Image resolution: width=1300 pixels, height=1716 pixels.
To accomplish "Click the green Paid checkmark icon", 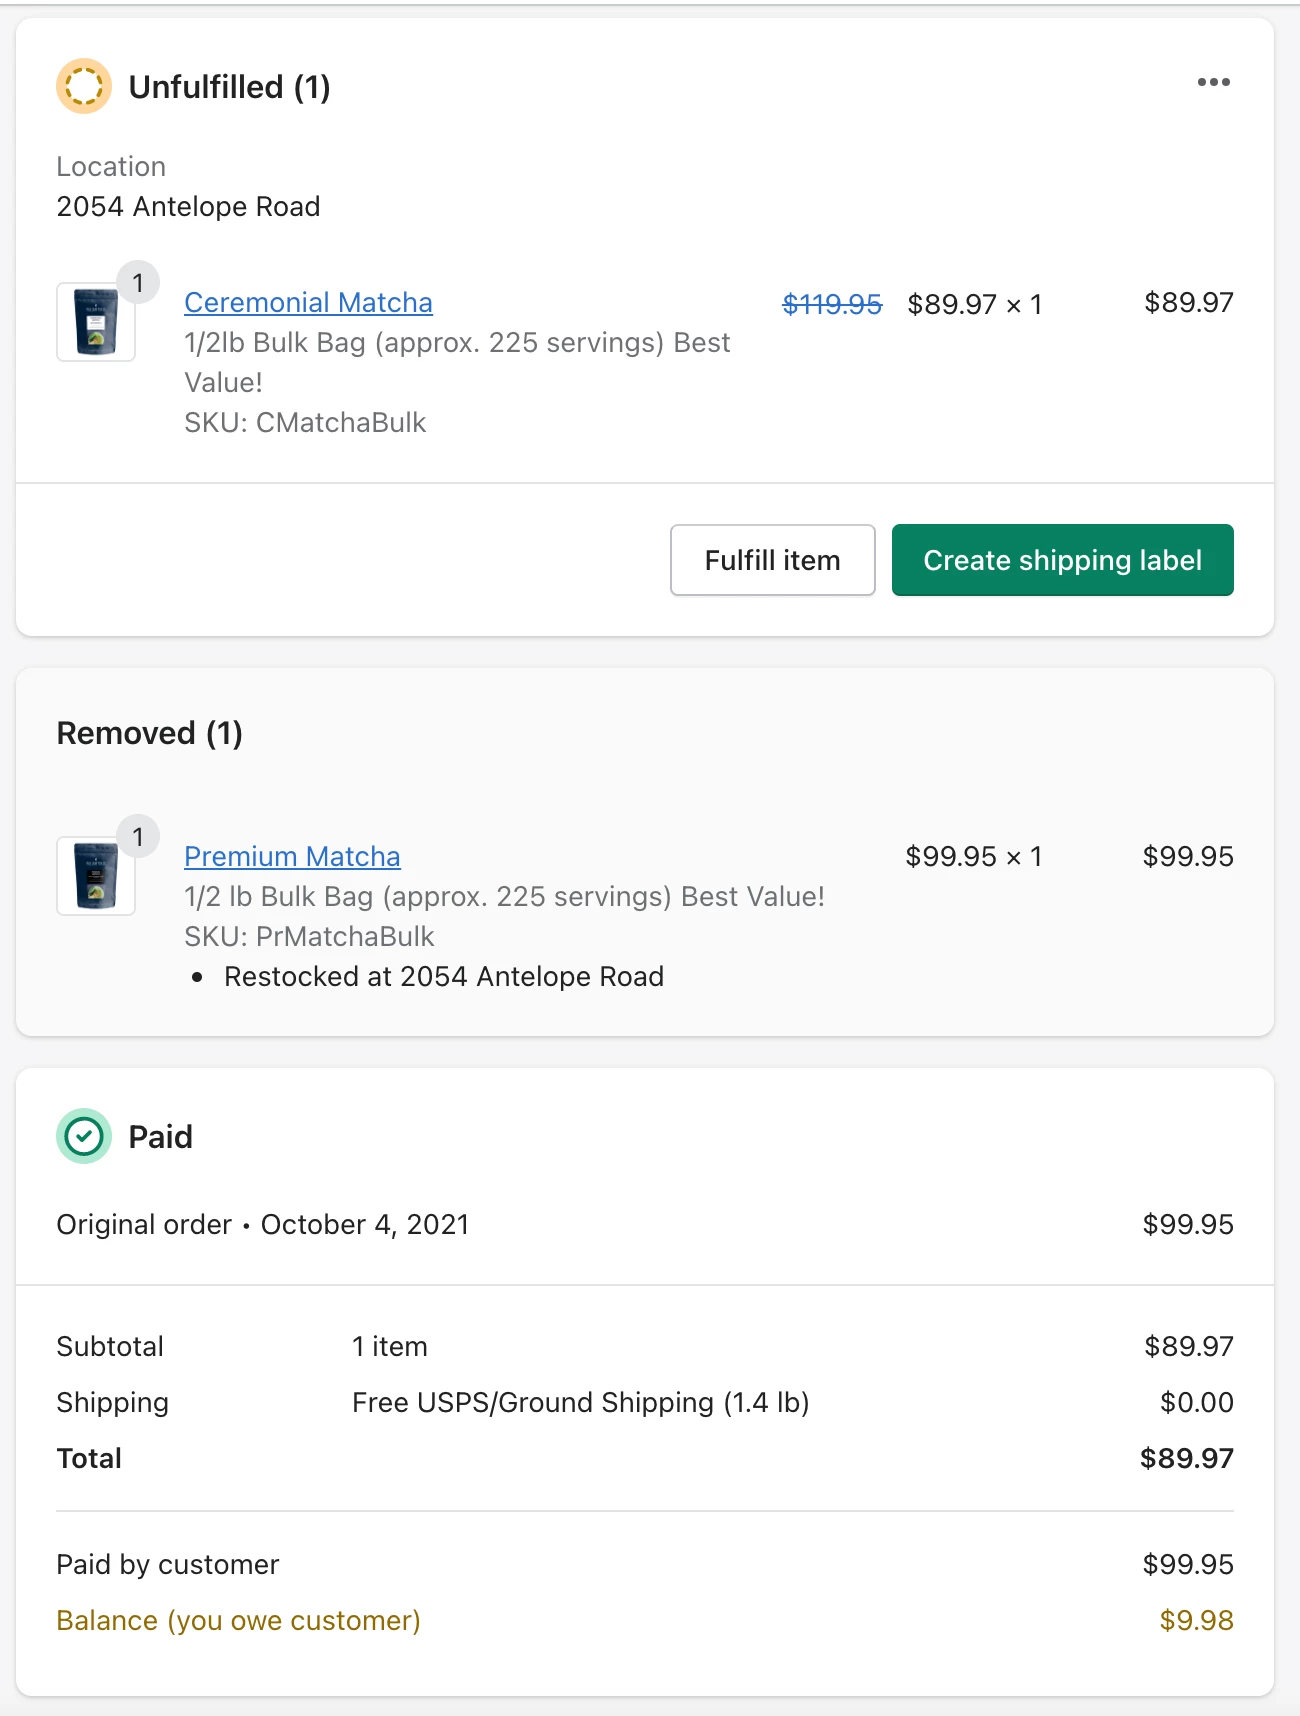I will 84,1136.
